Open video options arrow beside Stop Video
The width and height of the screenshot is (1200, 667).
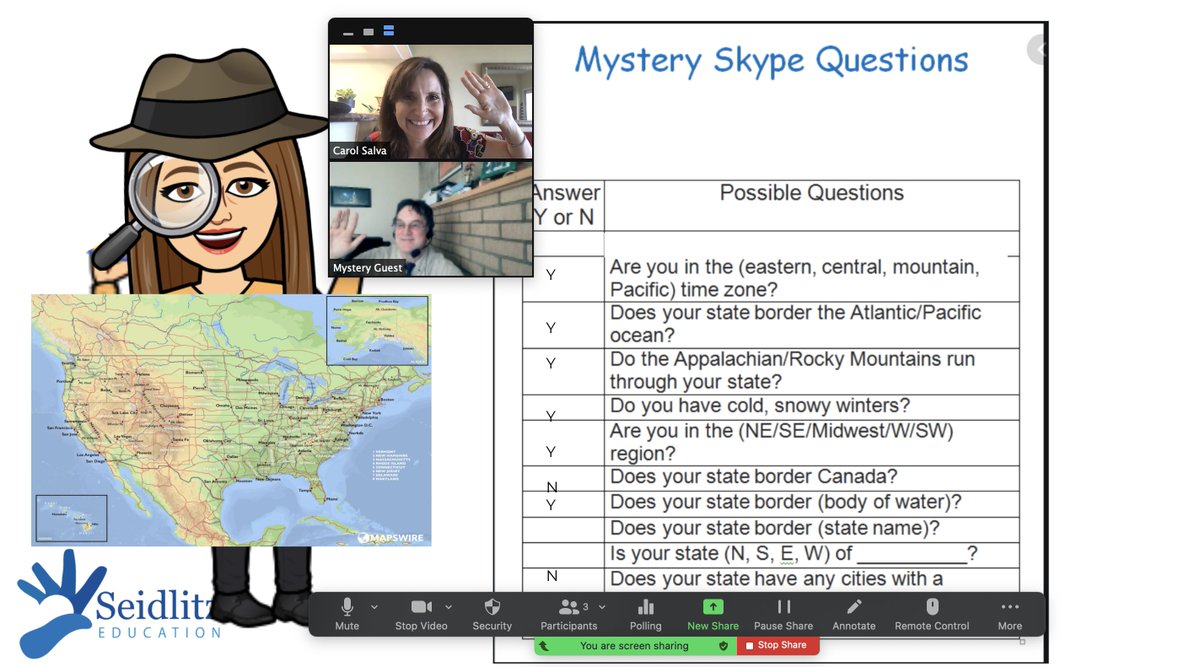tap(448, 607)
